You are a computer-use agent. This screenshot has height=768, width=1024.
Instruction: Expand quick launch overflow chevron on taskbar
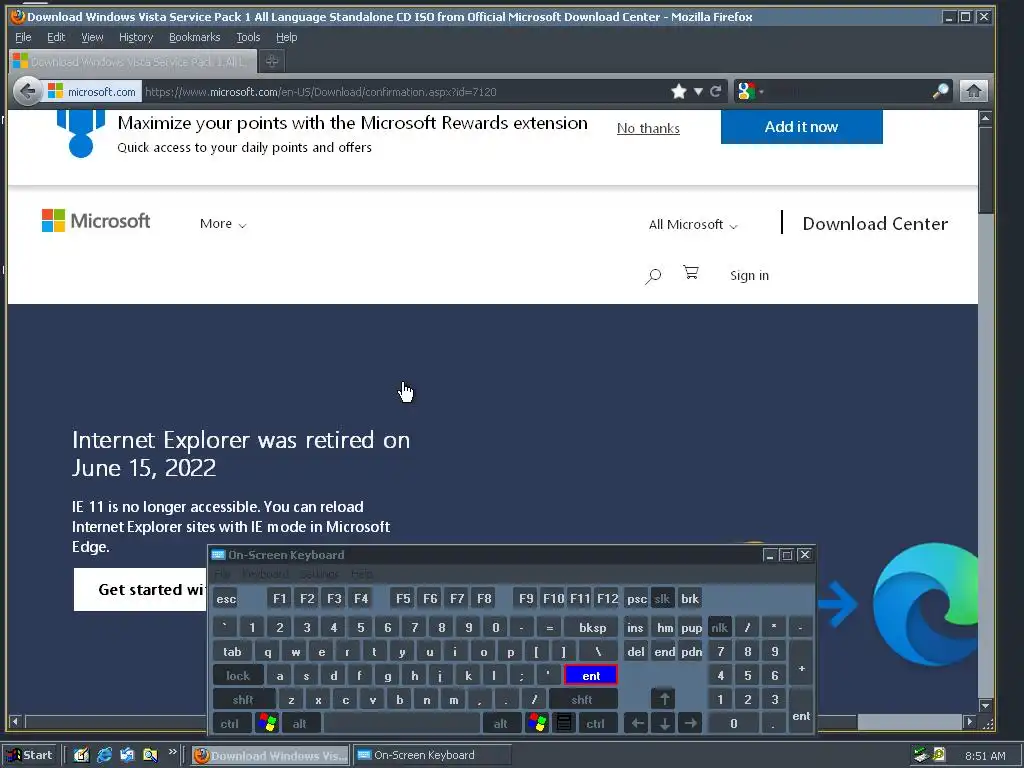172,752
